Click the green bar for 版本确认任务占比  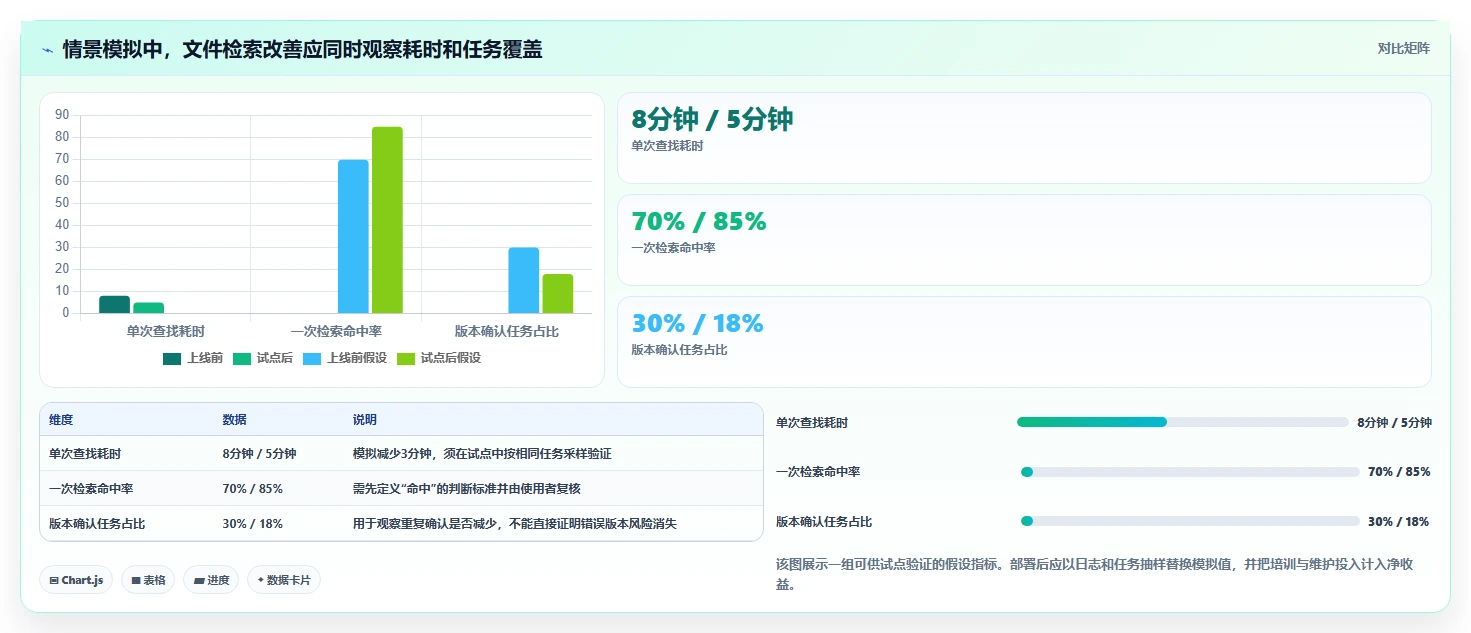click(558, 293)
